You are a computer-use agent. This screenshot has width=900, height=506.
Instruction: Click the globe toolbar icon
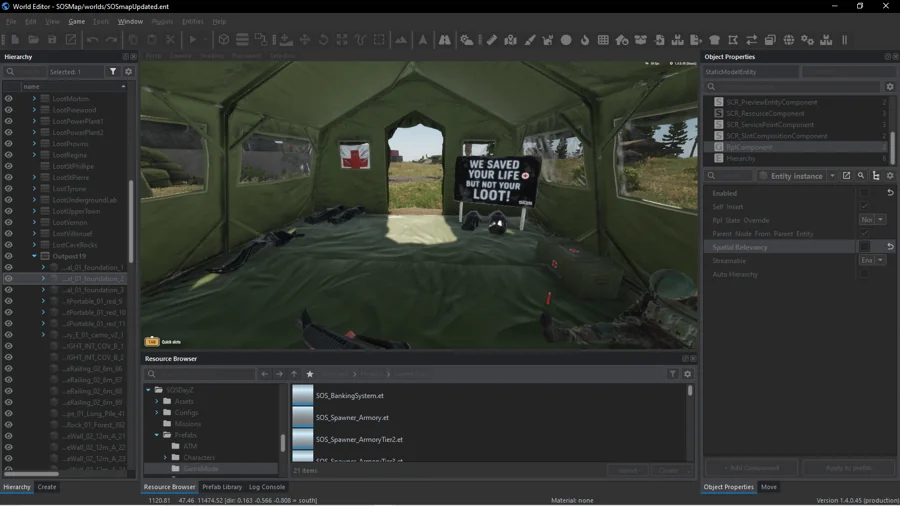click(x=789, y=40)
